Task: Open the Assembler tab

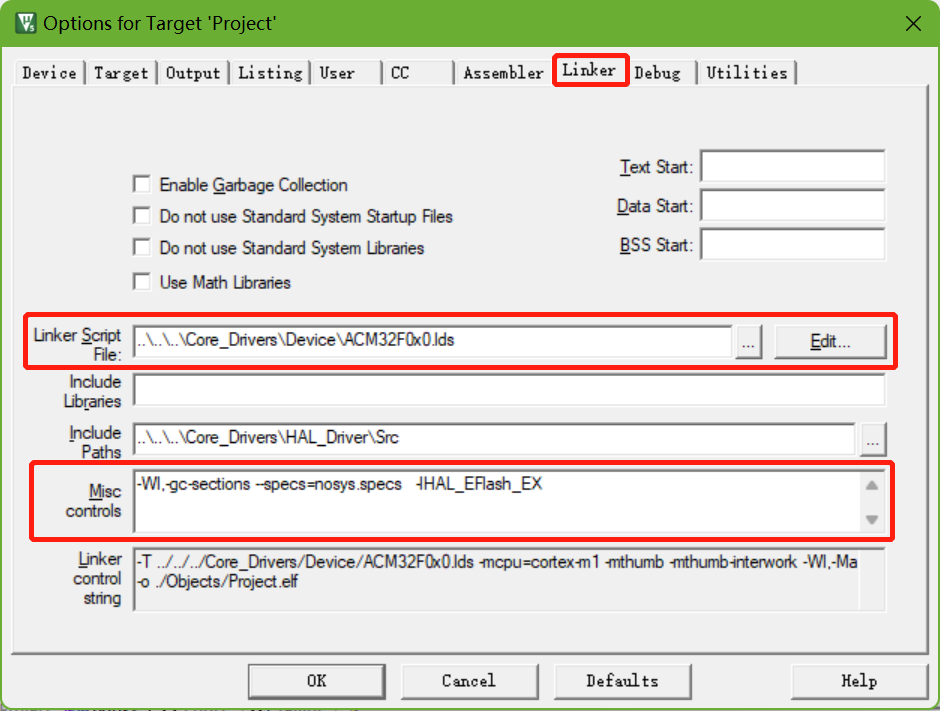Action: click(x=503, y=73)
